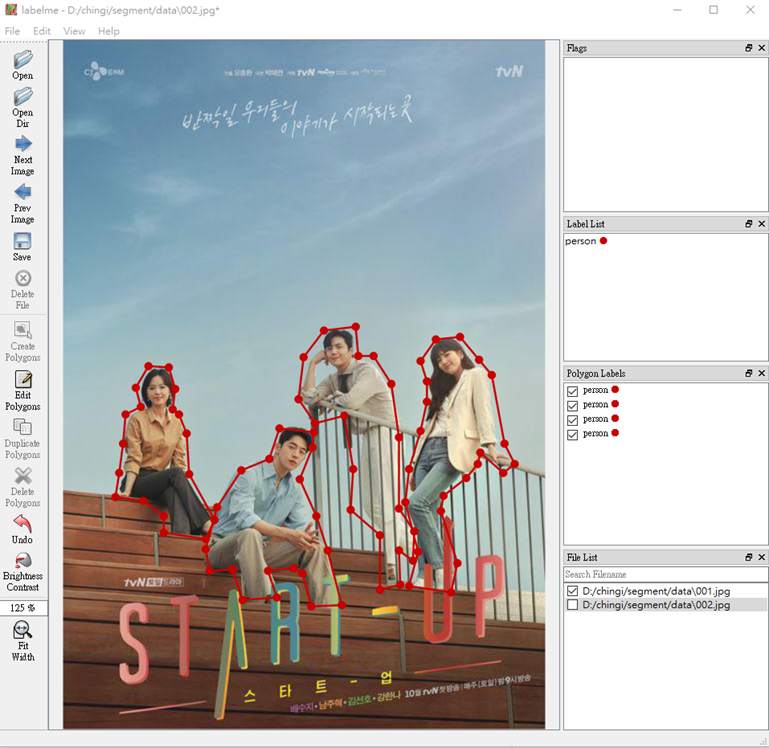The width and height of the screenshot is (769, 748).
Task: Toggle the second person polygon checkbox
Action: [x=572, y=406]
